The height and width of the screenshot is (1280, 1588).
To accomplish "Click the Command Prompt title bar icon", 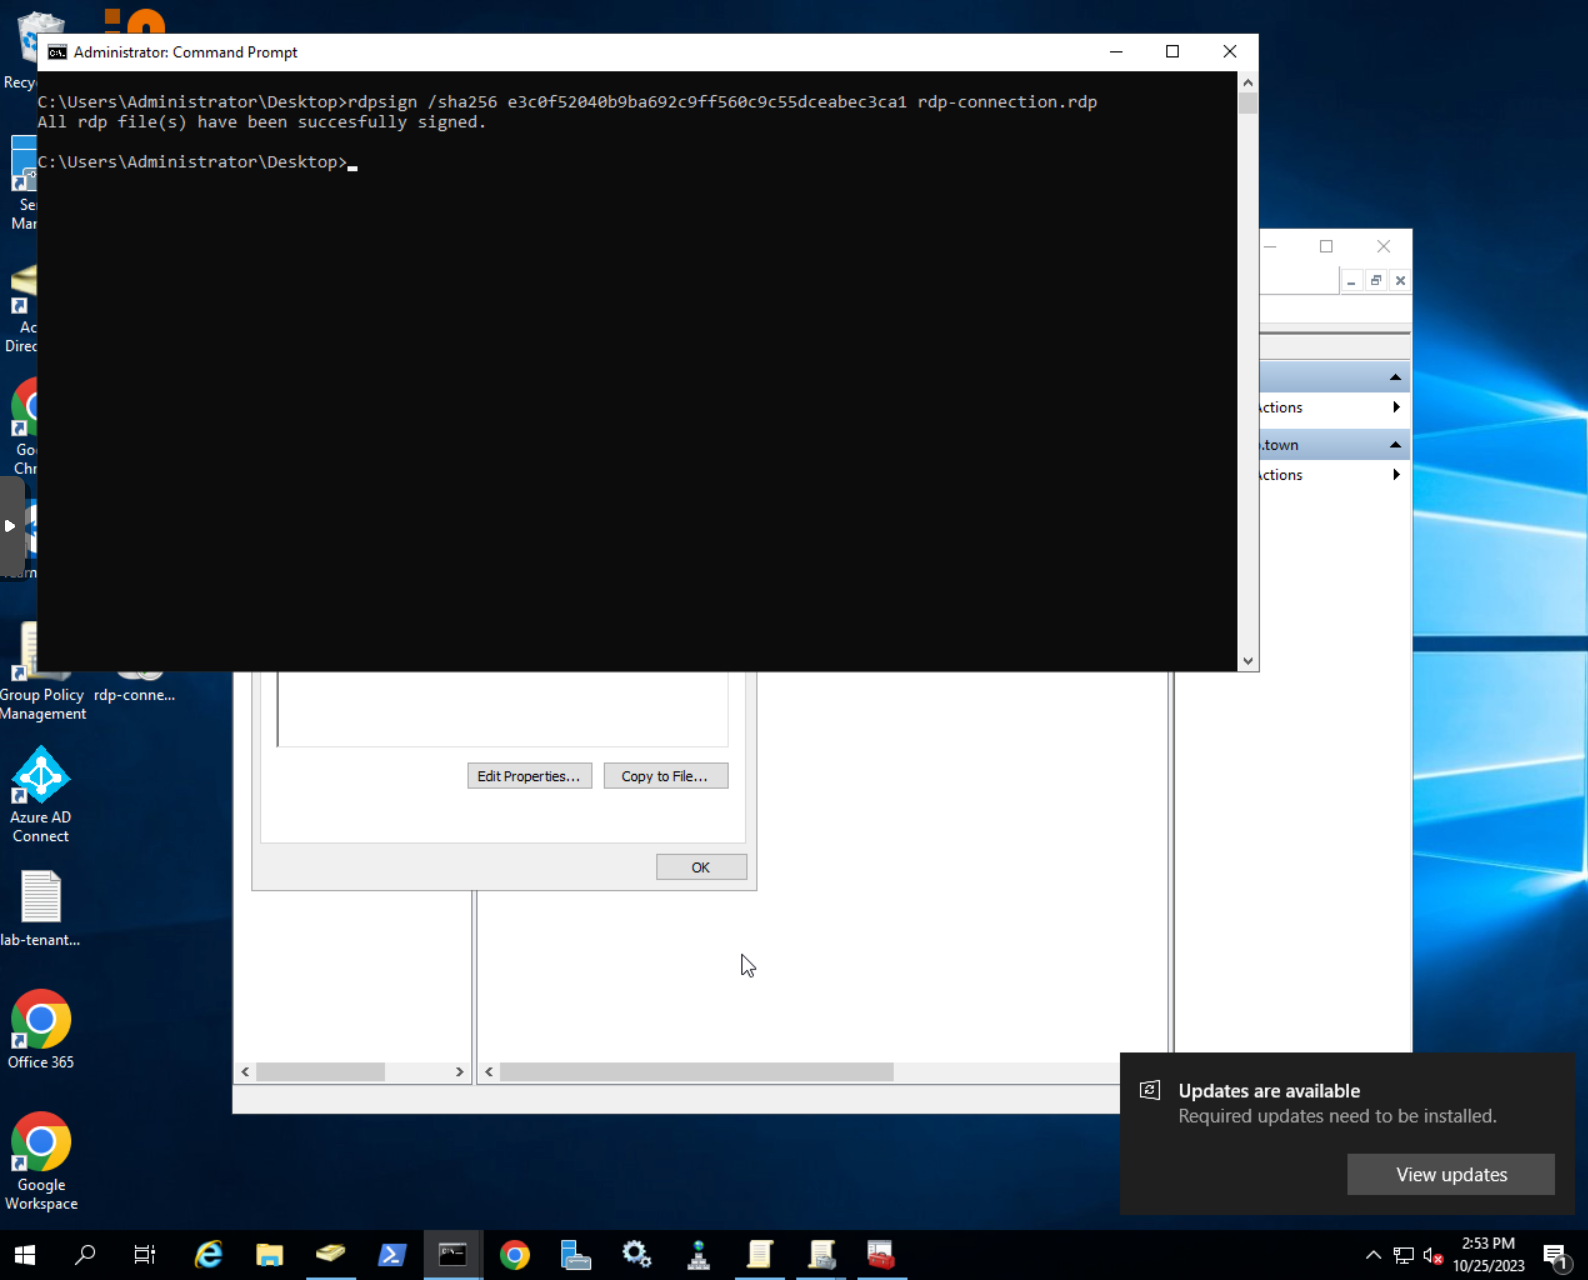I will tap(57, 52).
